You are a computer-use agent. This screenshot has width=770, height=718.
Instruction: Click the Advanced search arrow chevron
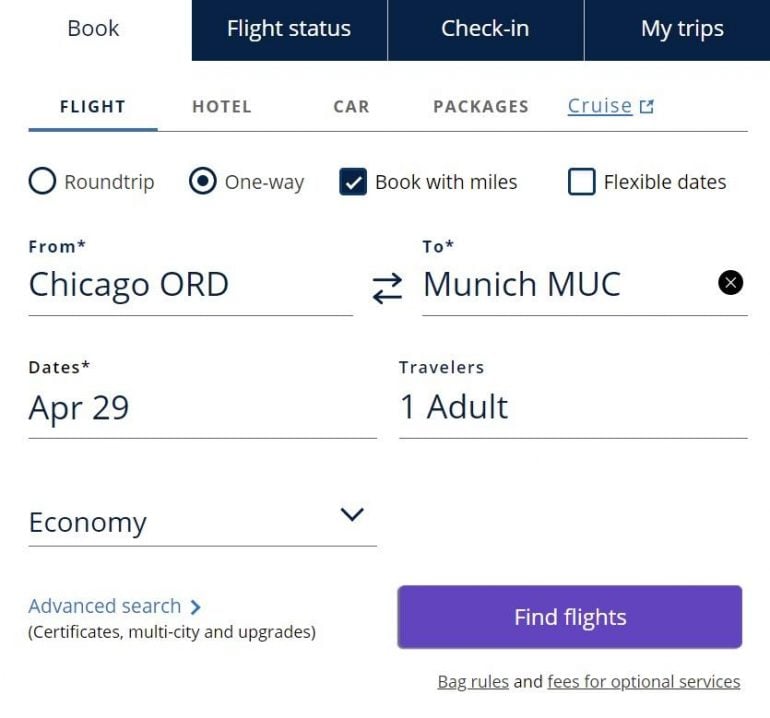(195, 607)
